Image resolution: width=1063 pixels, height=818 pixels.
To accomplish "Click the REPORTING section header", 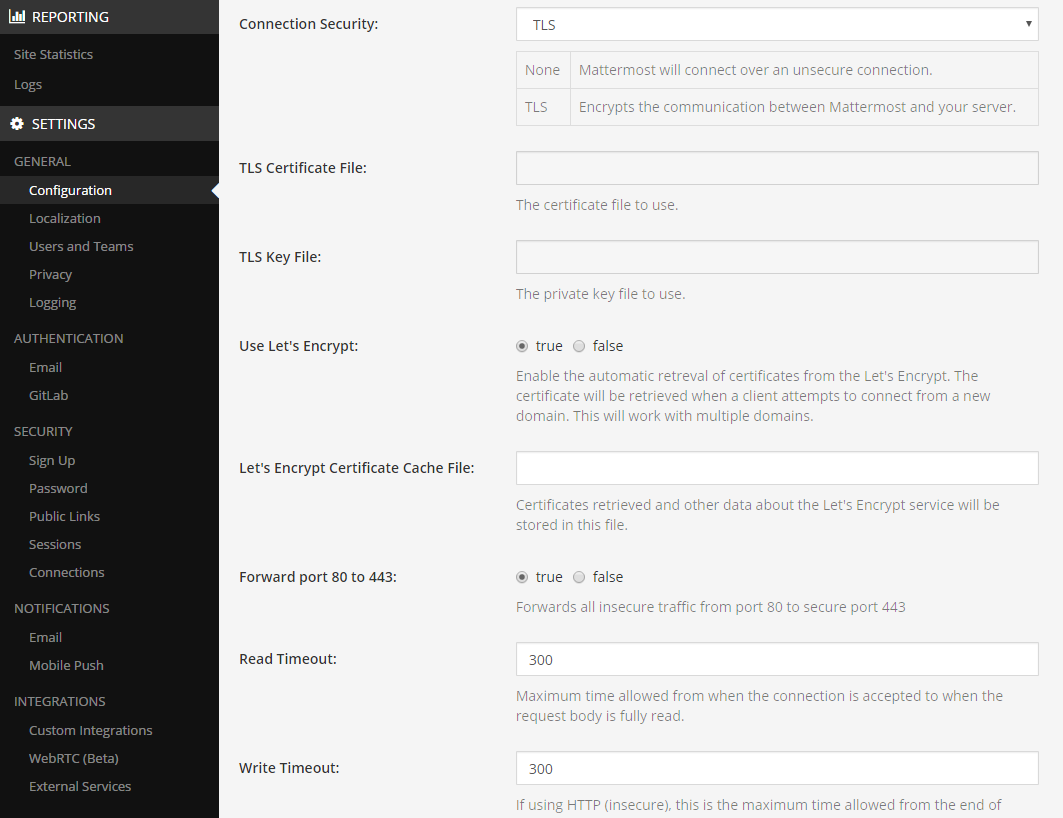I will tap(109, 17).
